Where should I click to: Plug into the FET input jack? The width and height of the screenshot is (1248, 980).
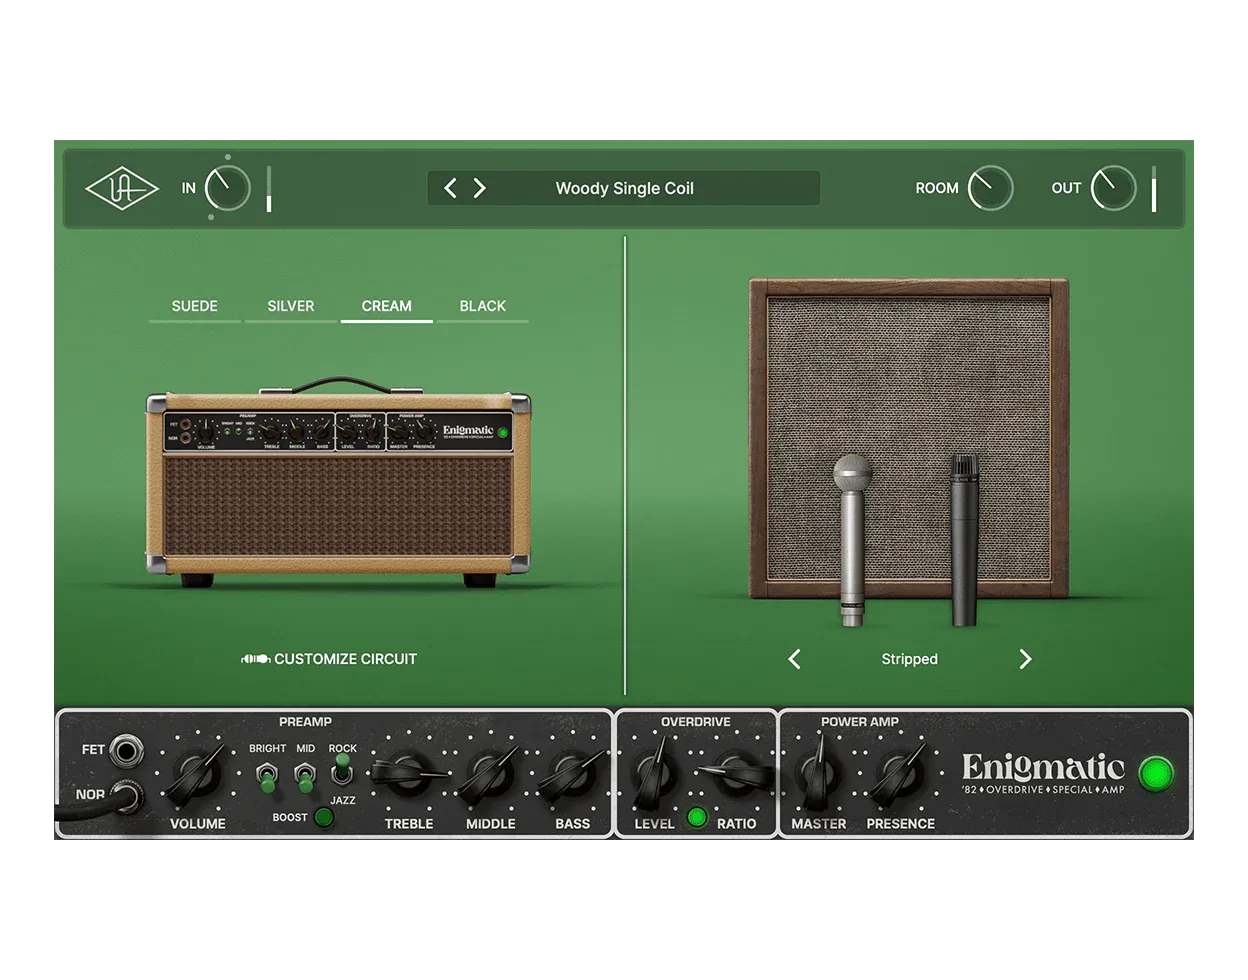tap(127, 750)
